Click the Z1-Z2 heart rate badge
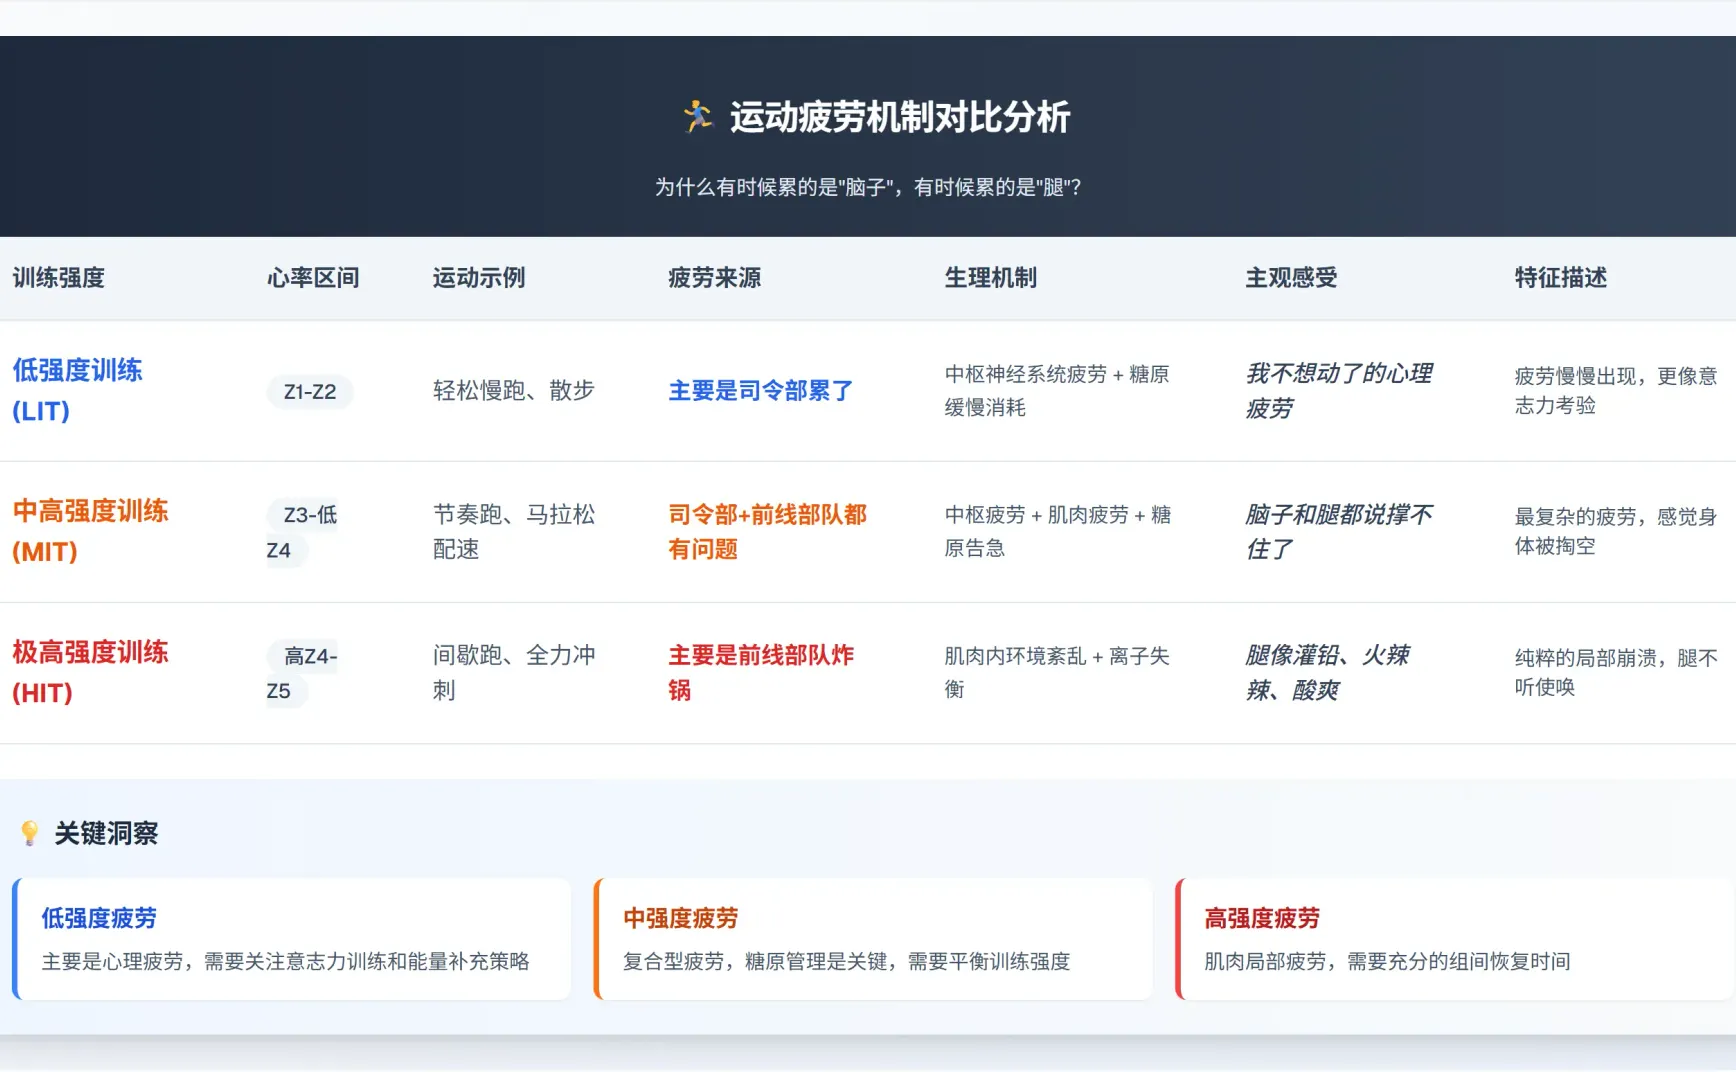 tap(310, 392)
